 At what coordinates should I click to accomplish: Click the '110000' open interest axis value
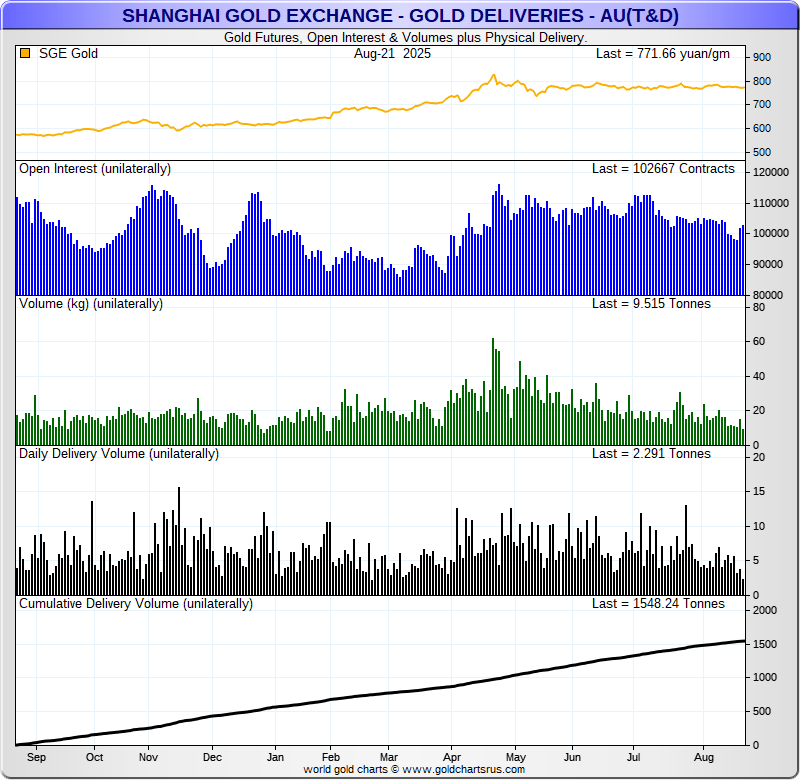click(771, 203)
